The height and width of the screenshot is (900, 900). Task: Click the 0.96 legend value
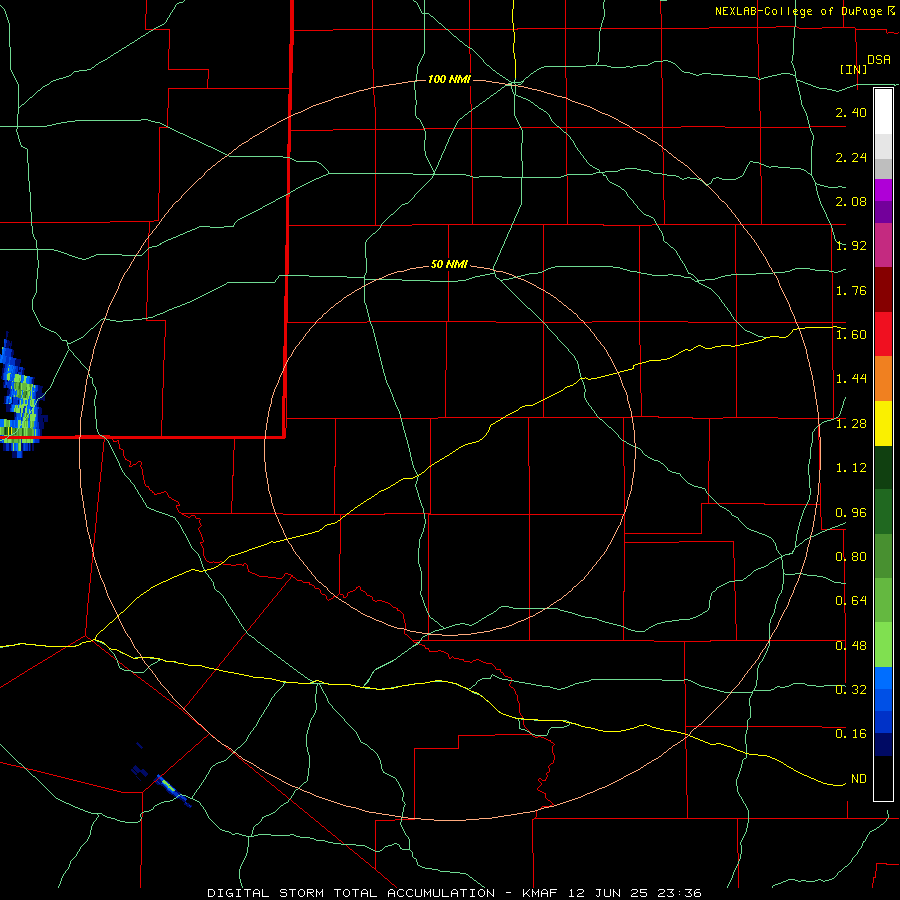851,513
